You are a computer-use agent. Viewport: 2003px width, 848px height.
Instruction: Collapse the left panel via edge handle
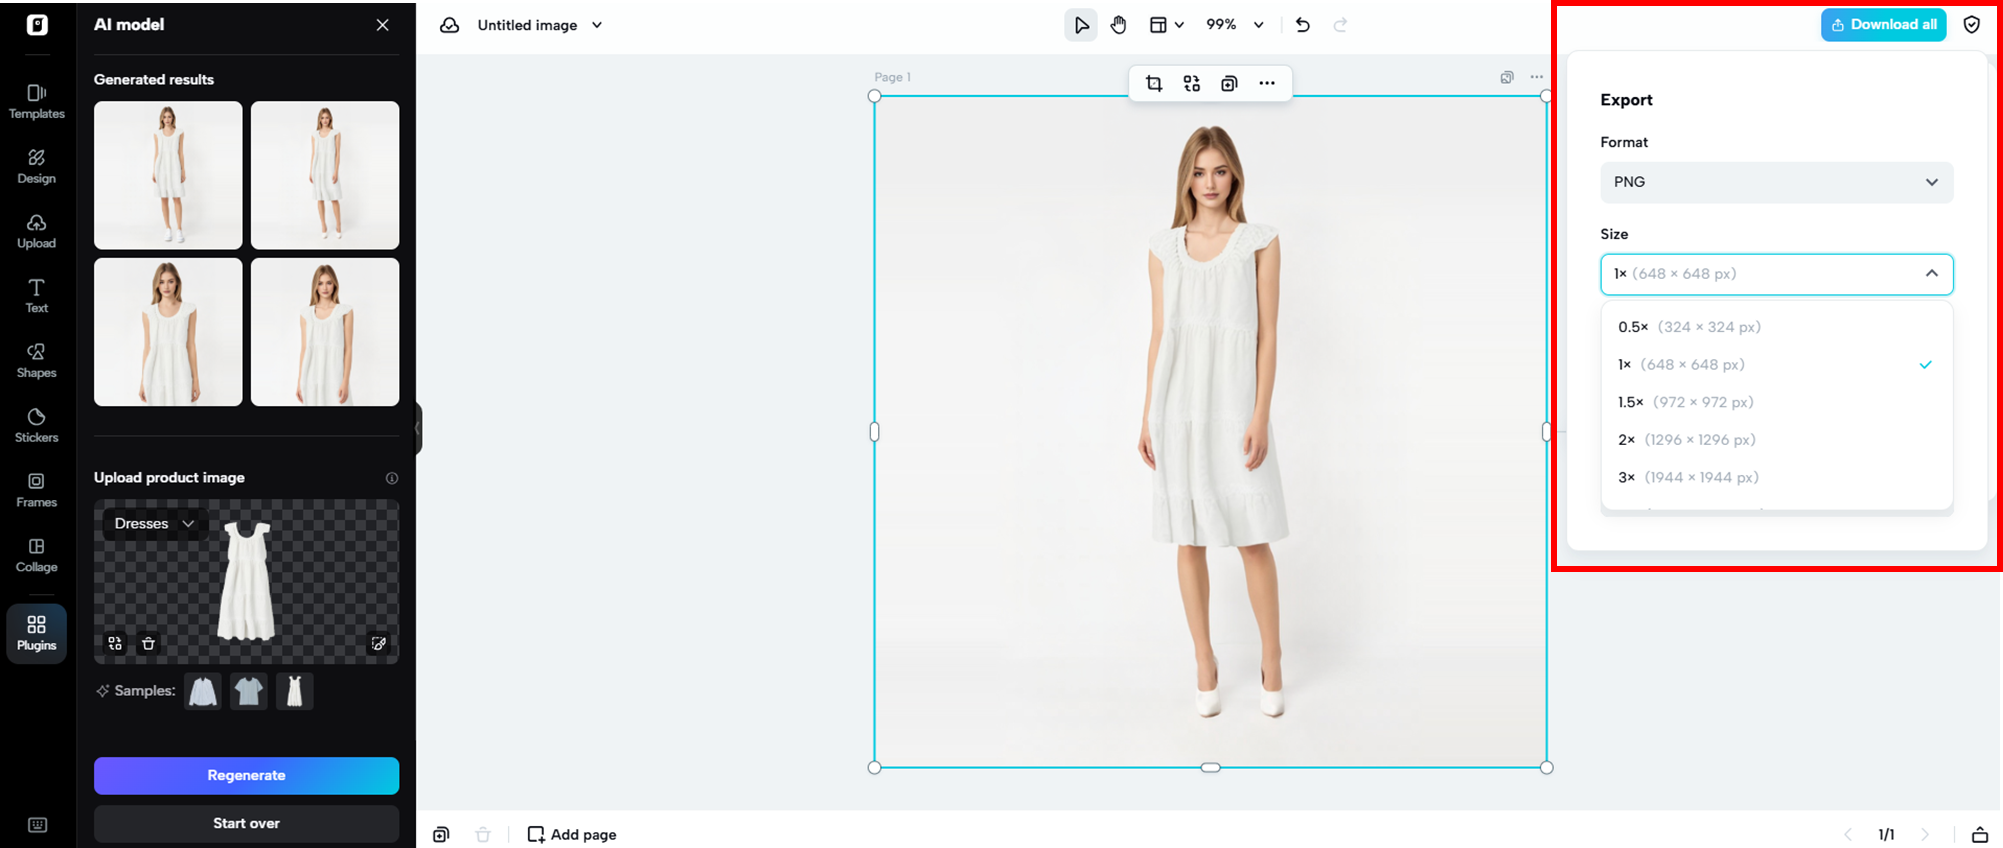419,429
